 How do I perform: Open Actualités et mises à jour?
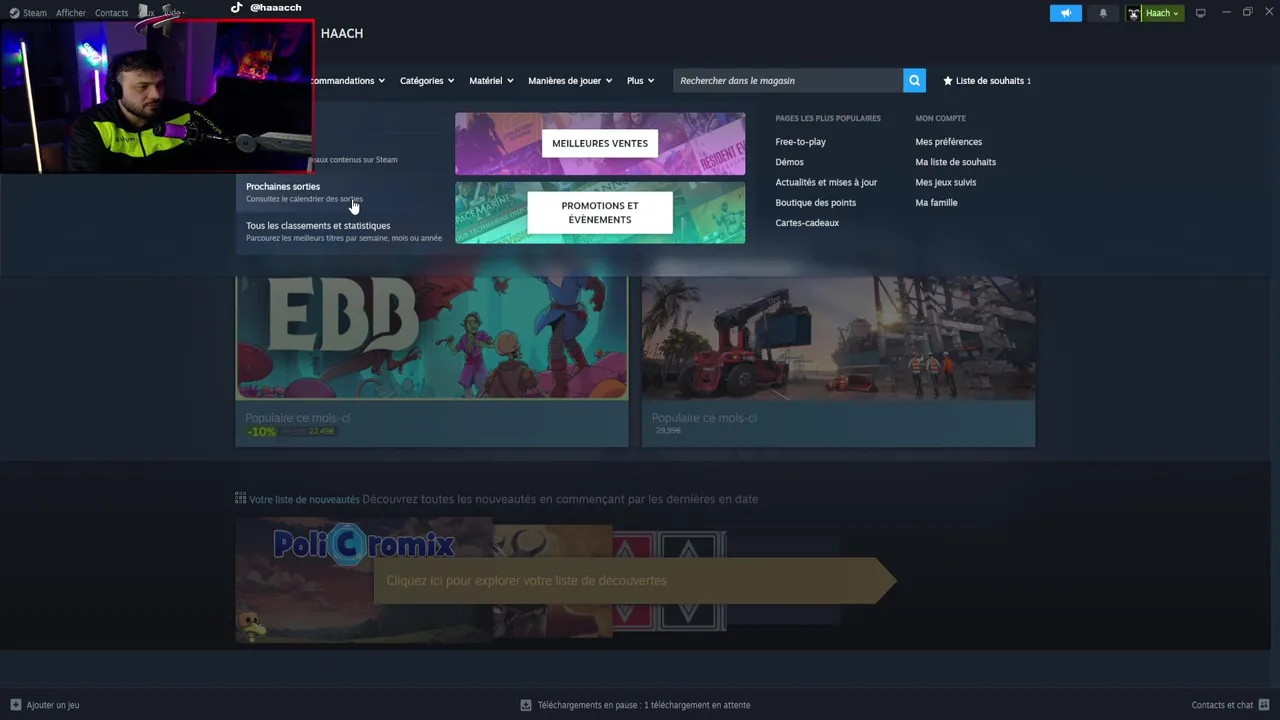(x=826, y=182)
